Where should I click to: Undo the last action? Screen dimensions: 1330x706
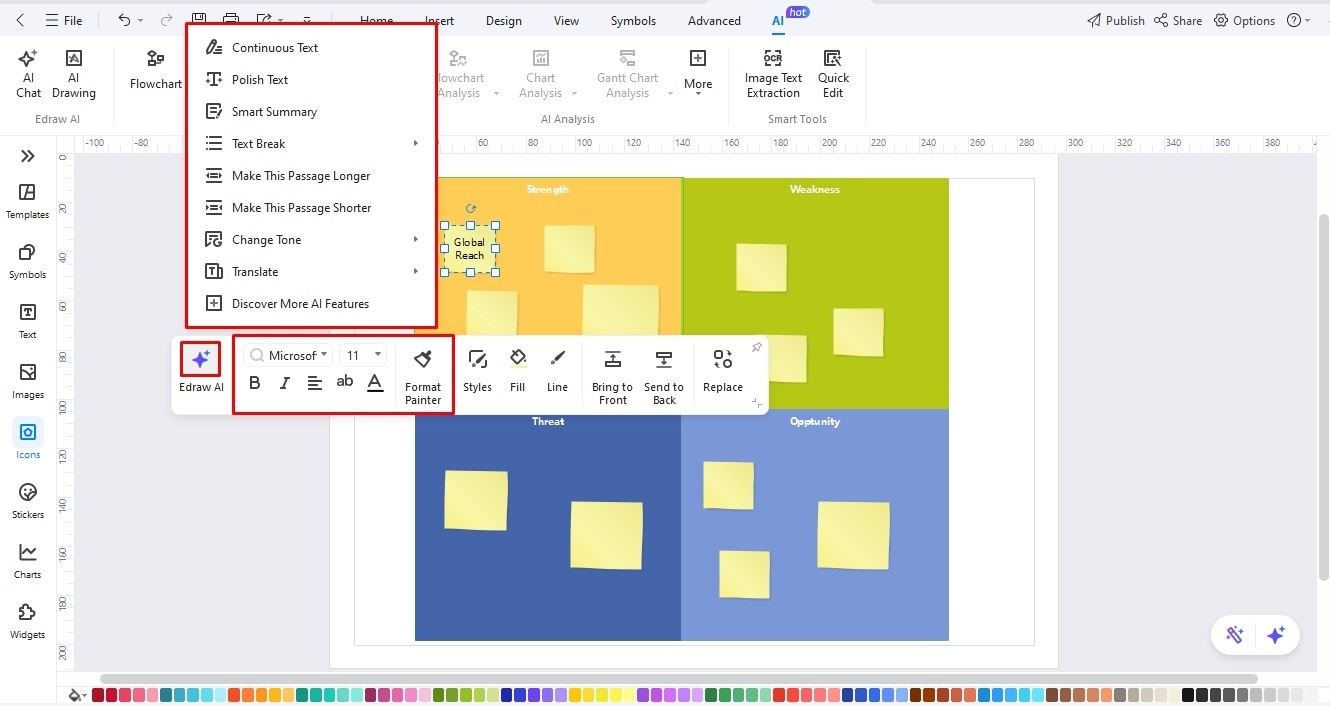coord(124,20)
